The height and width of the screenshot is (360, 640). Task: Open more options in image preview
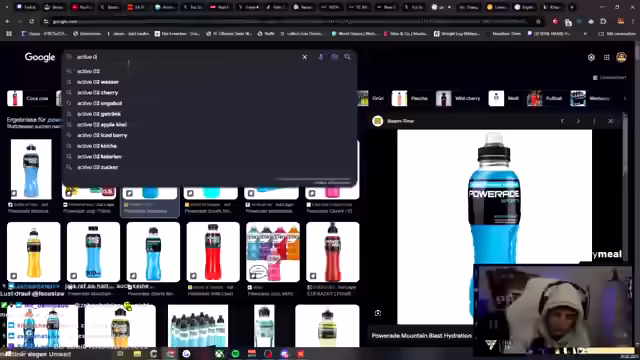pos(594,121)
